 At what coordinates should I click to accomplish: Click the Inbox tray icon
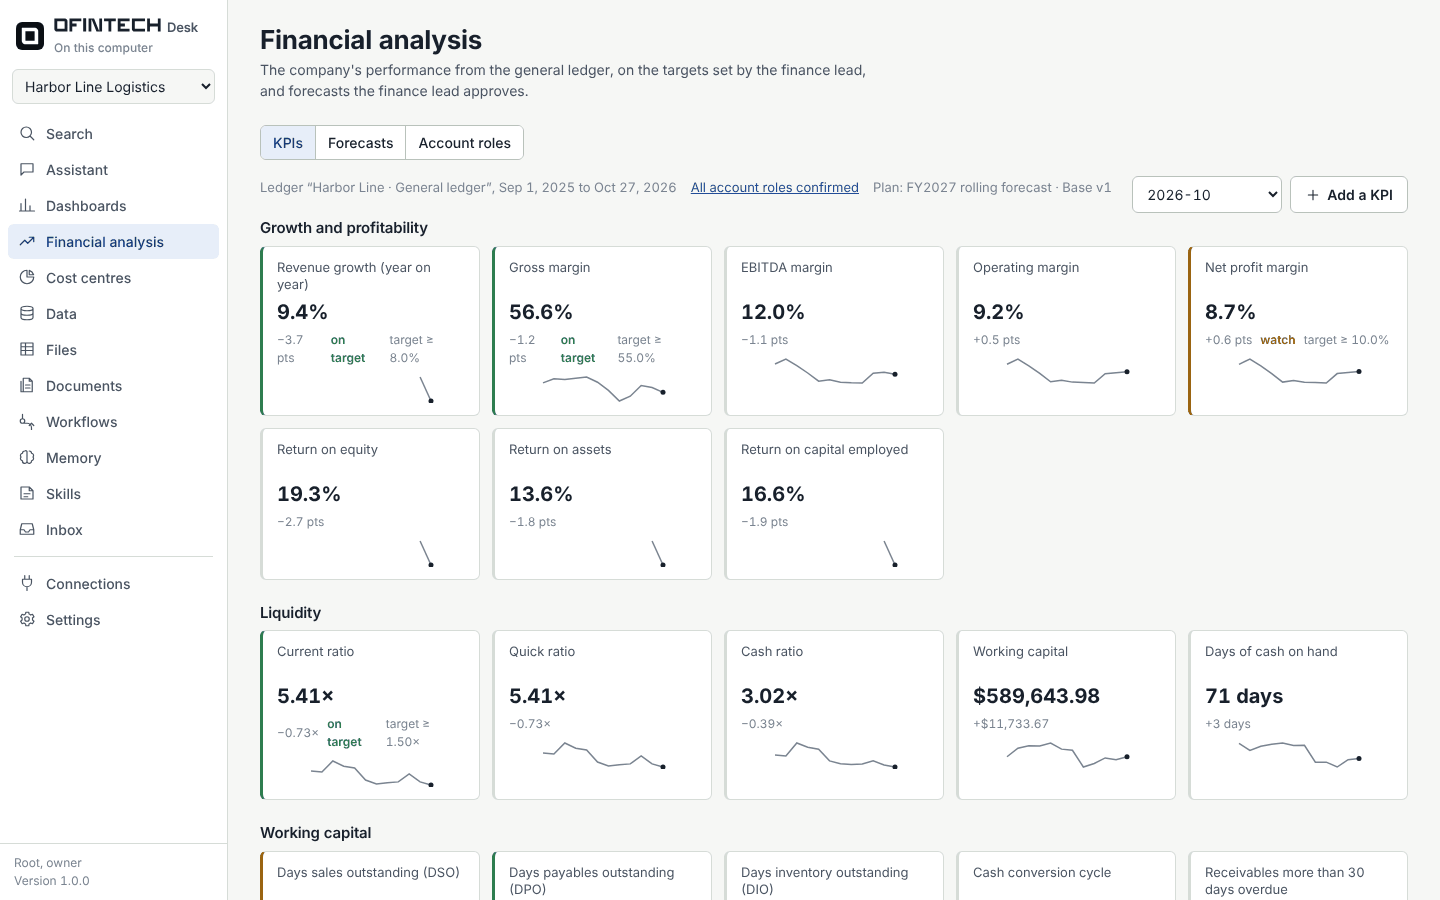(27, 530)
